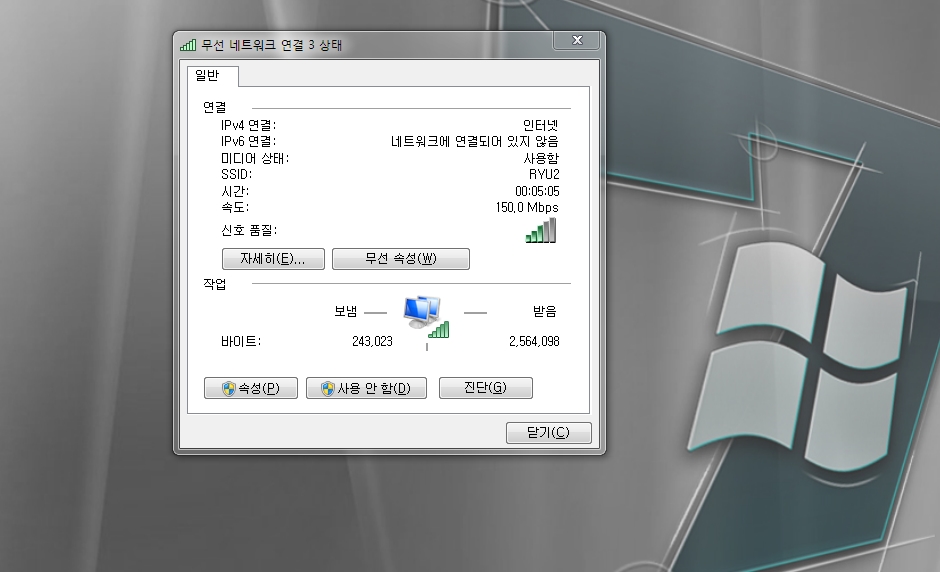
Task: Click the duration value 00:05:05
Action: point(537,191)
